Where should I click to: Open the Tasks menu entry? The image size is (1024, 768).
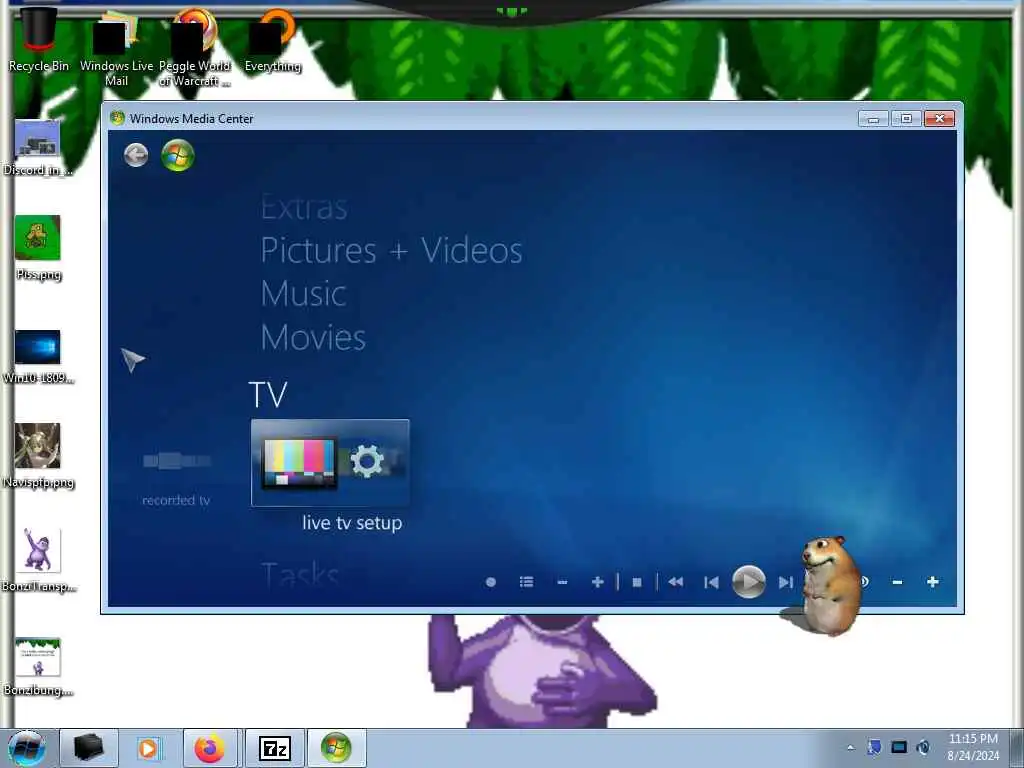pyautogui.click(x=300, y=574)
